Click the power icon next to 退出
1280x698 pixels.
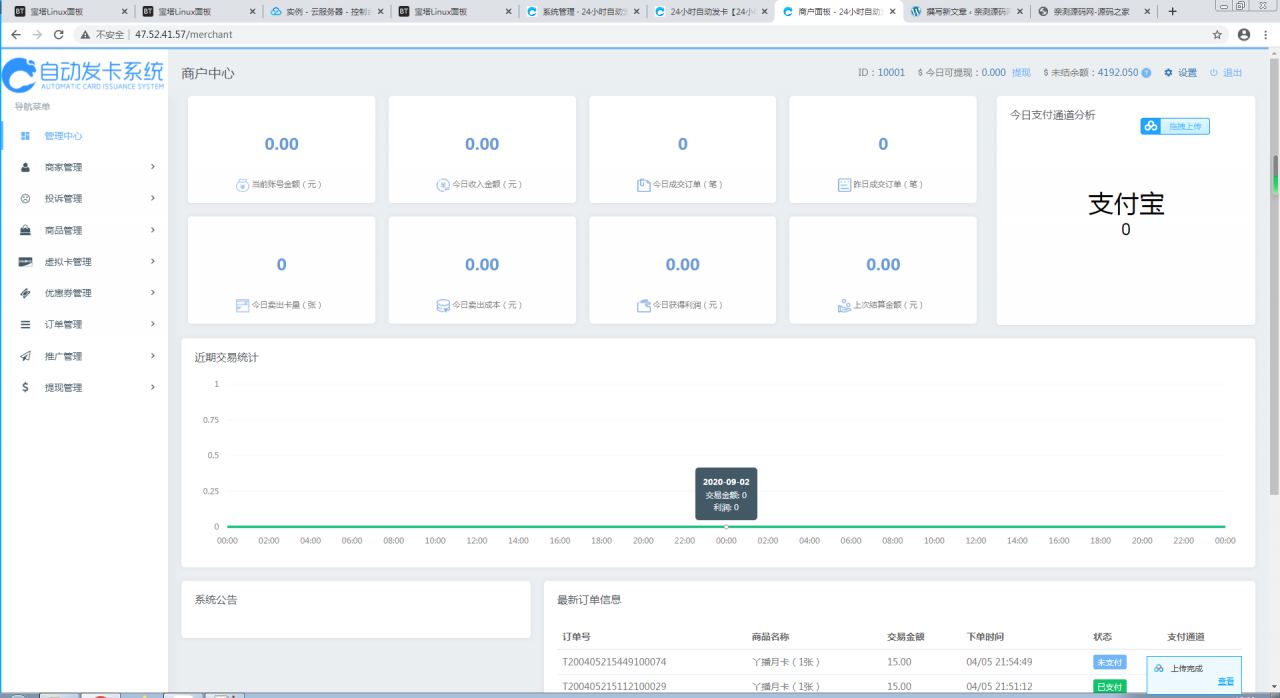coord(1214,73)
